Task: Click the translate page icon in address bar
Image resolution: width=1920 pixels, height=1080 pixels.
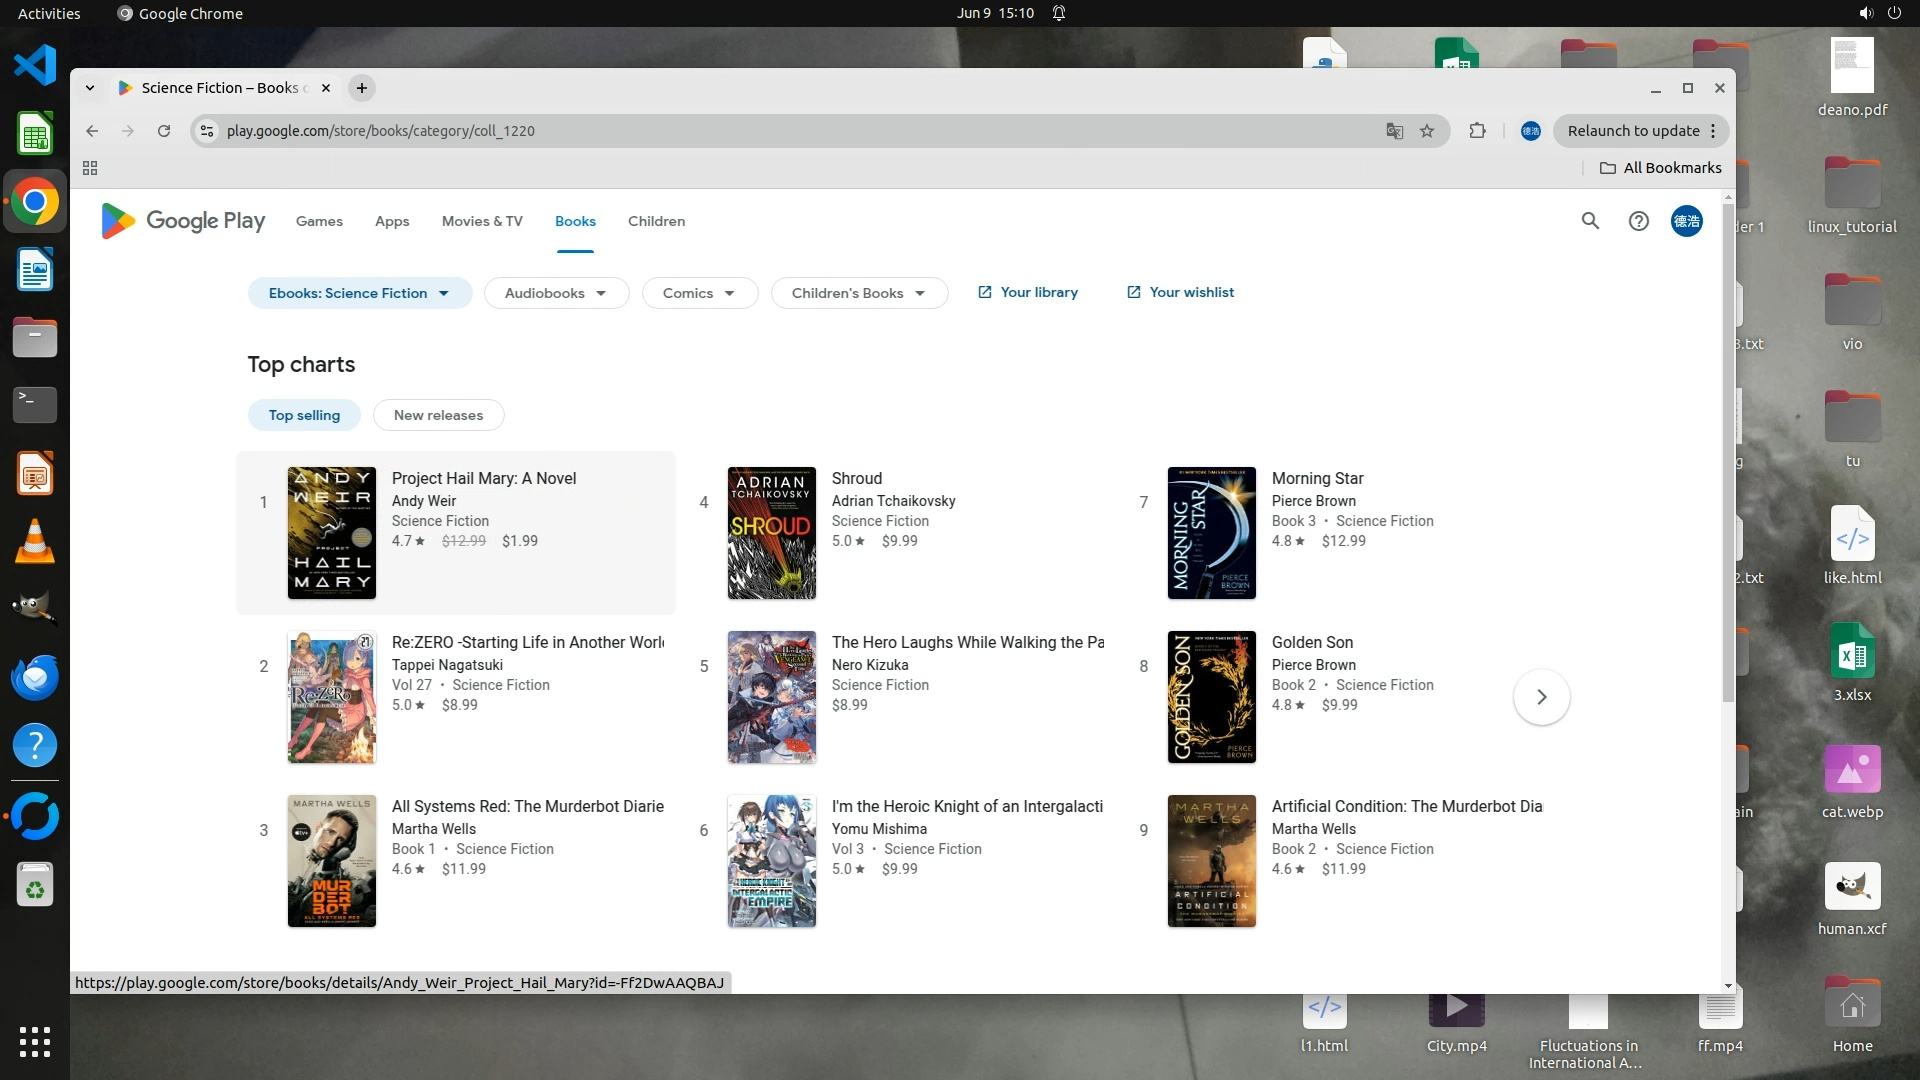Action: [x=1394, y=131]
